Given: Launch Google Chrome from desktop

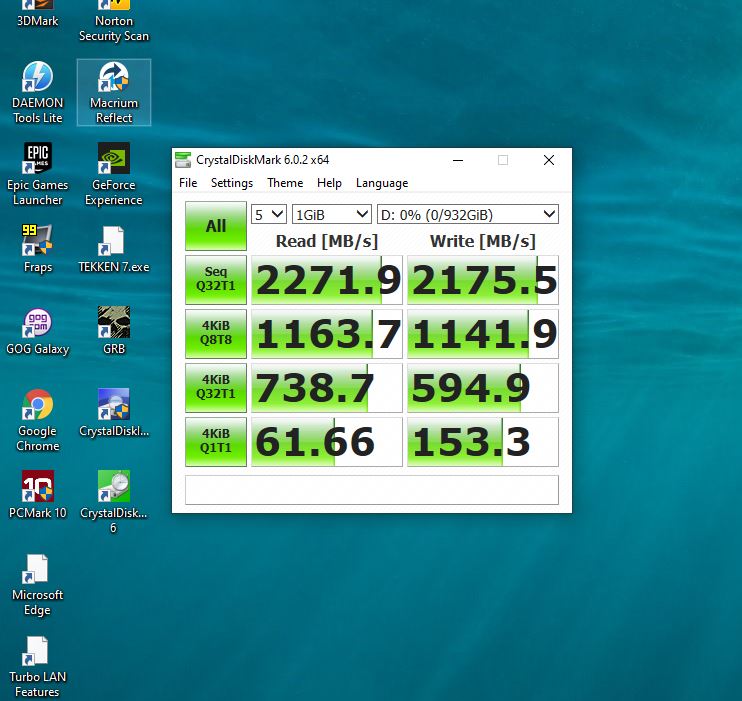Looking at the screenshot, I should coord(37,421).
